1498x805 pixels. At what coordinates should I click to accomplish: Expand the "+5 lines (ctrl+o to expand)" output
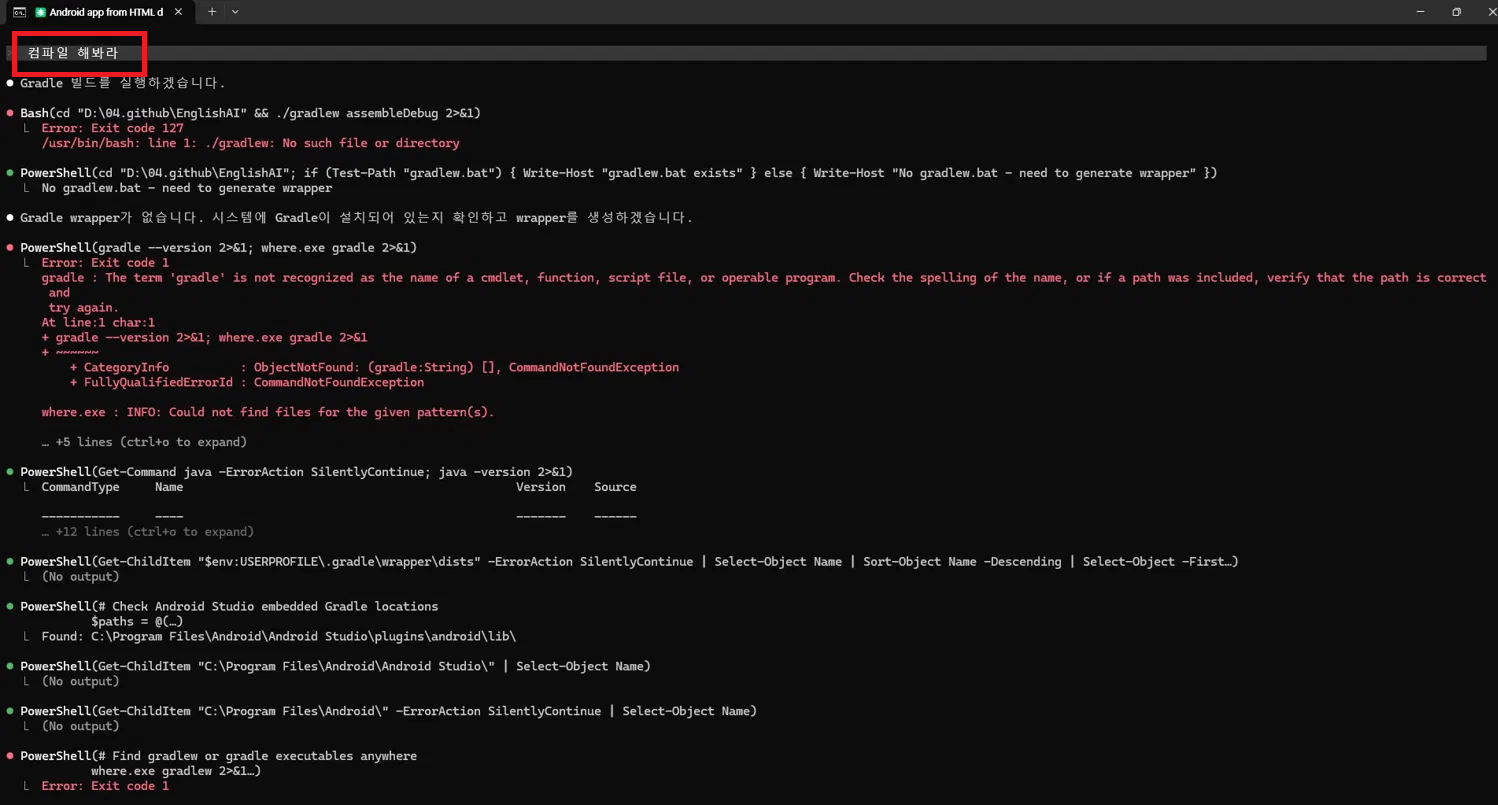coord(144,442)
